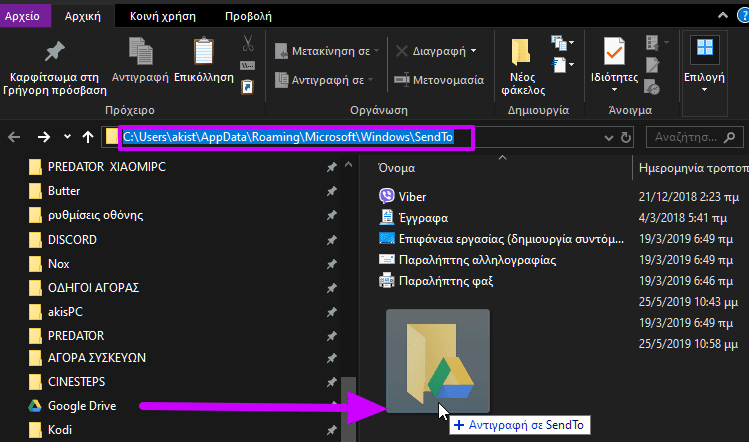
Task: Open Ιδιότητες with the checkmark document icon
Action: point(614,51)
